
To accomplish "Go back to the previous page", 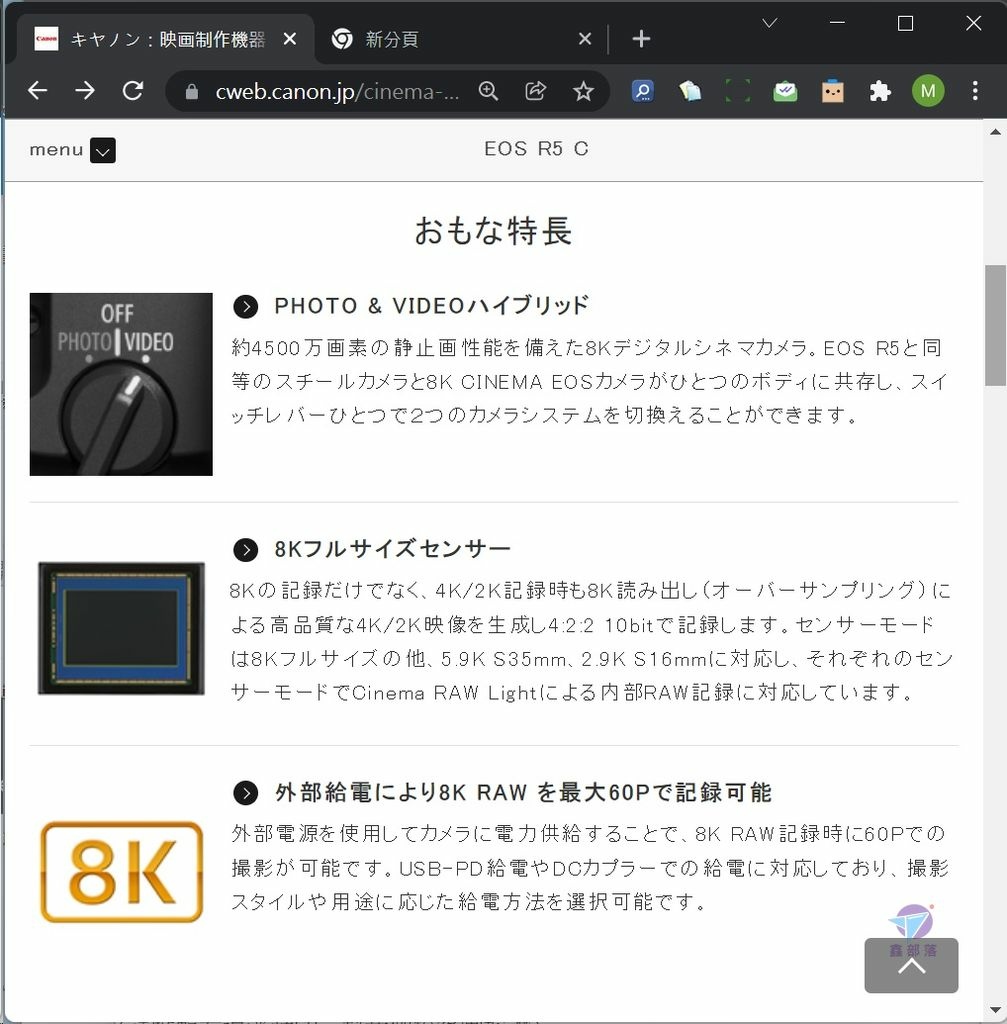I will (x=37, y=91).
